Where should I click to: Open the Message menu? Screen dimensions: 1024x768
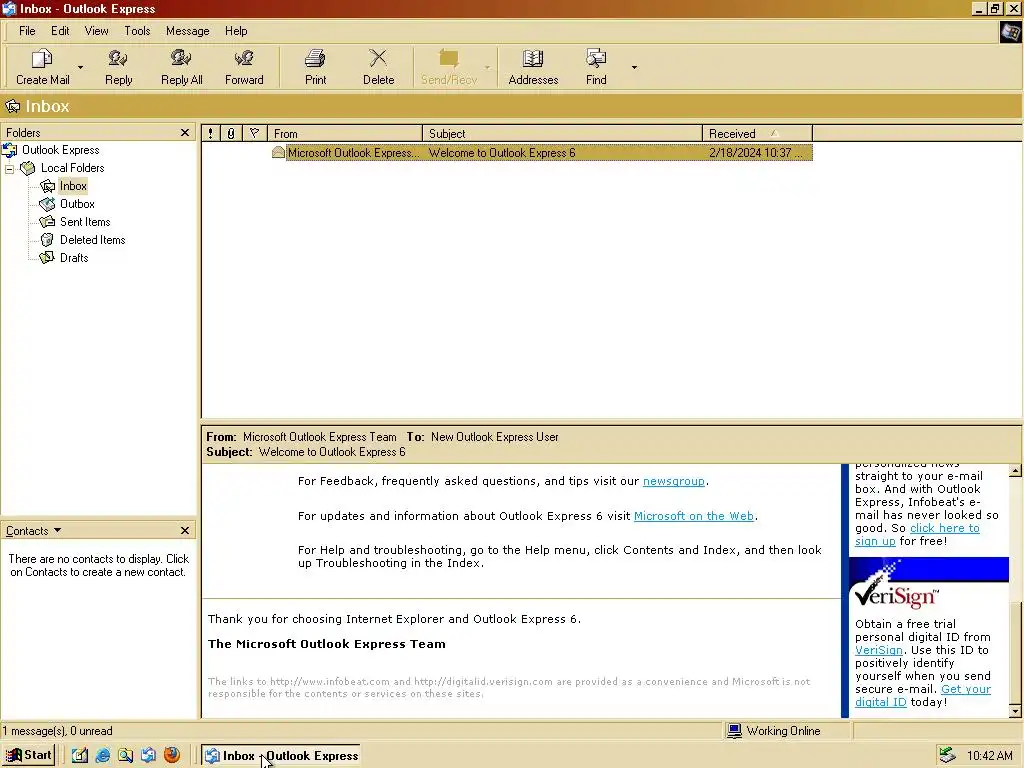[x=187, y=31]
